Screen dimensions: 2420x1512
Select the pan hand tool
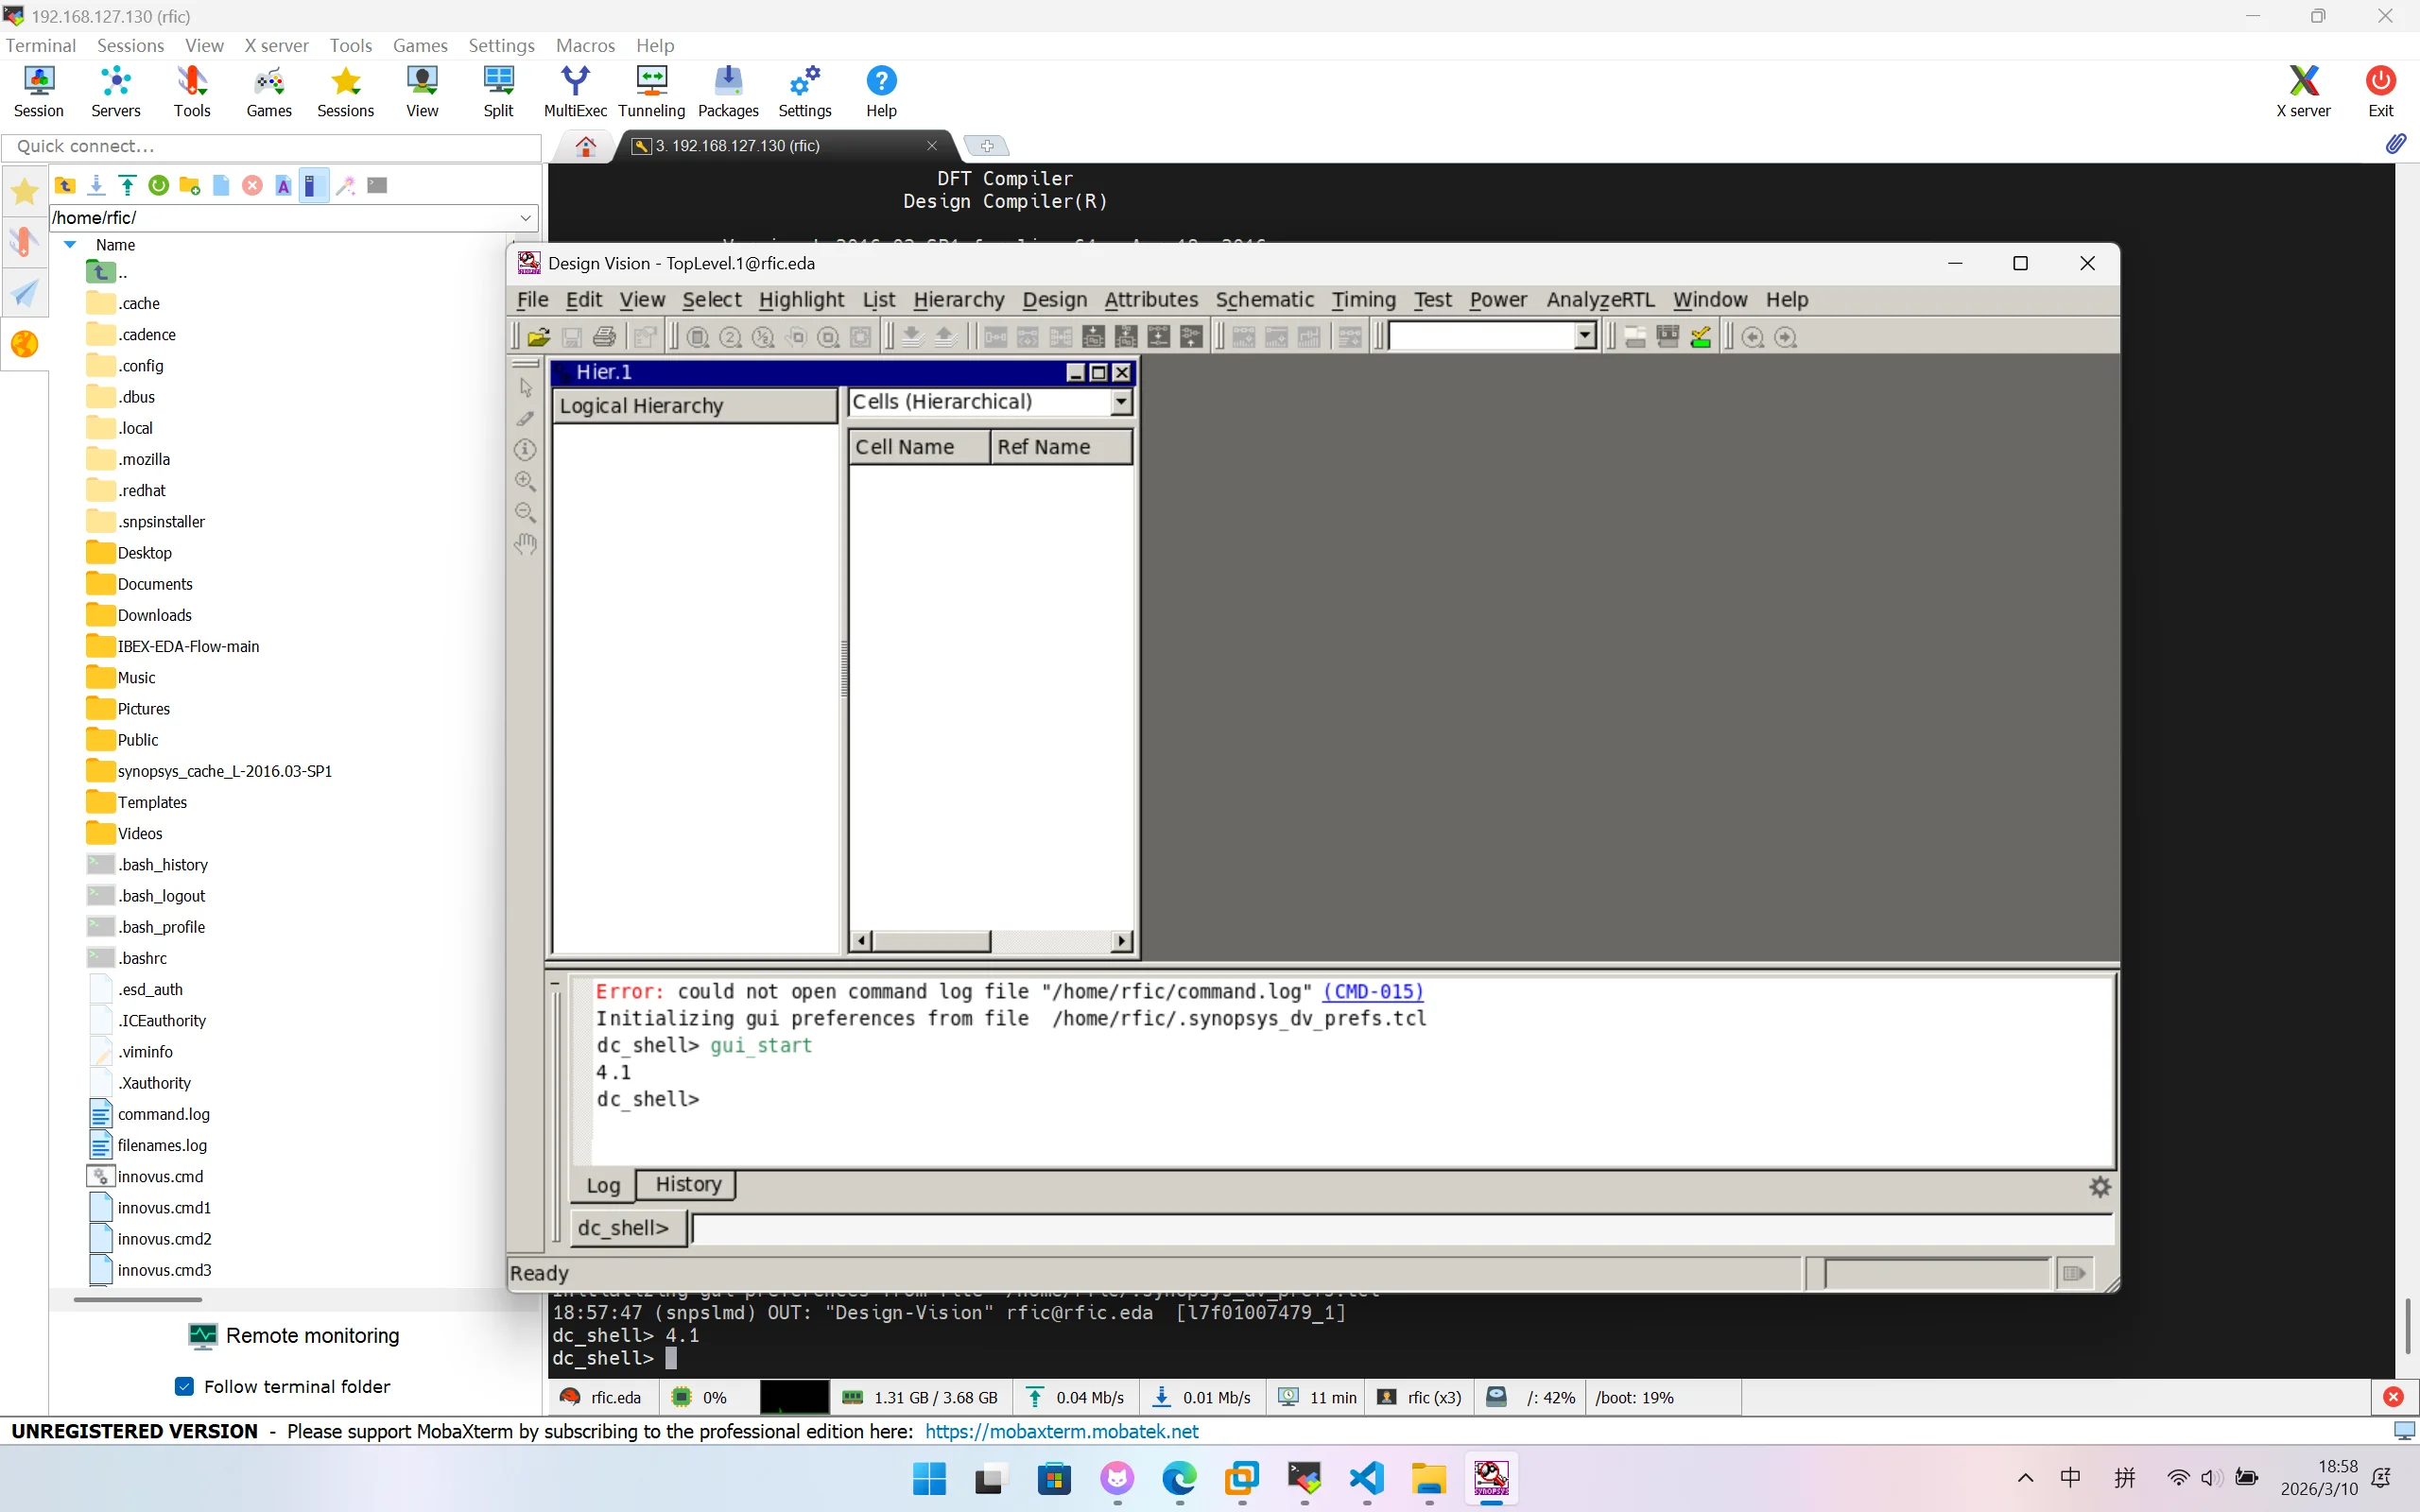coord(526,544)
